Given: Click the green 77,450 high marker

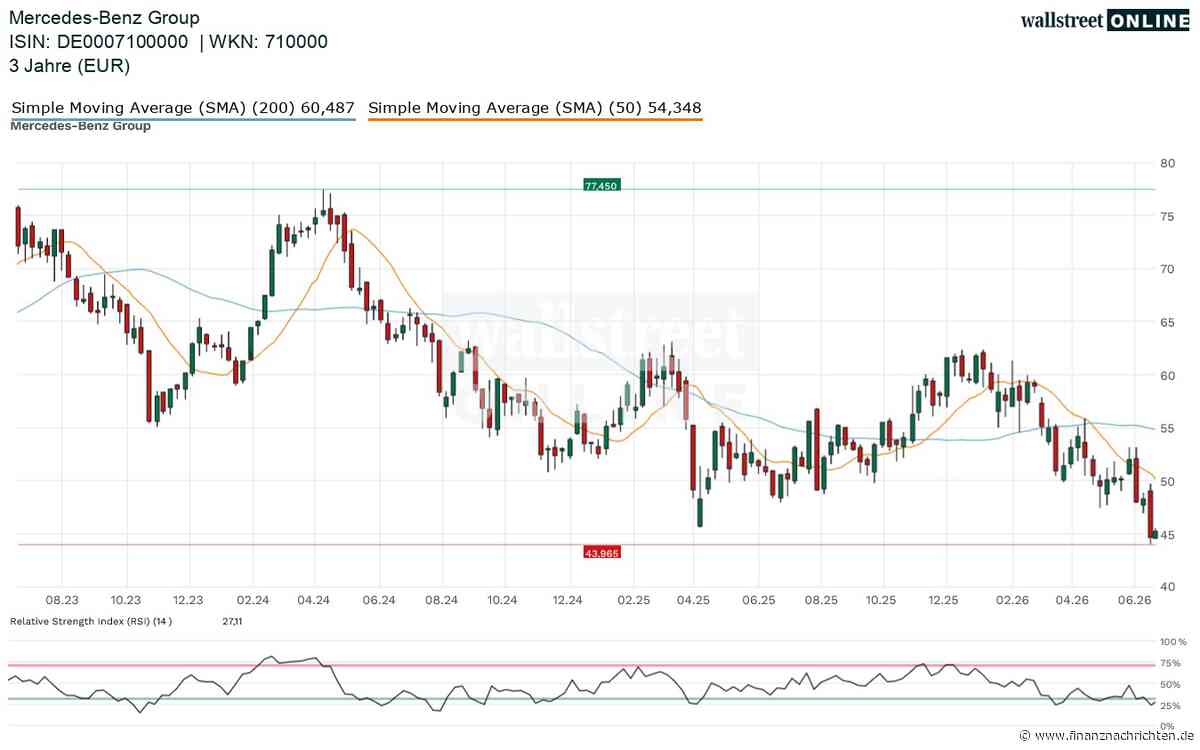Looking at the screenshot, I should (602, 185).
